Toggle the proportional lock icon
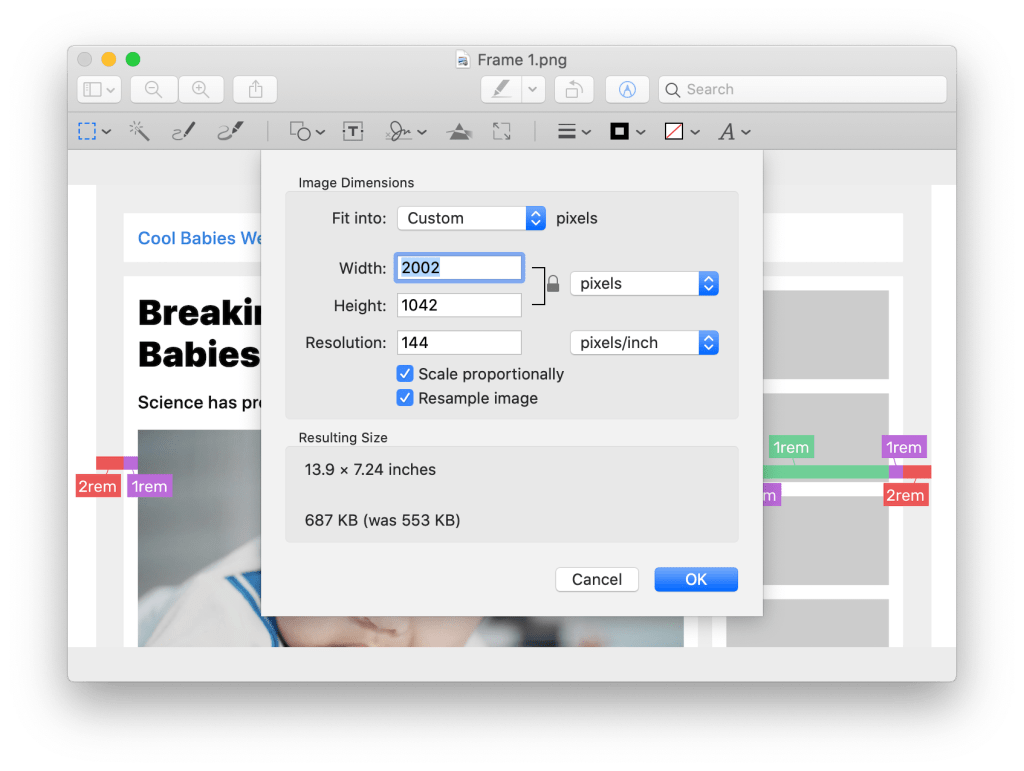This screenshot has width=1024, height=771. 553,283
